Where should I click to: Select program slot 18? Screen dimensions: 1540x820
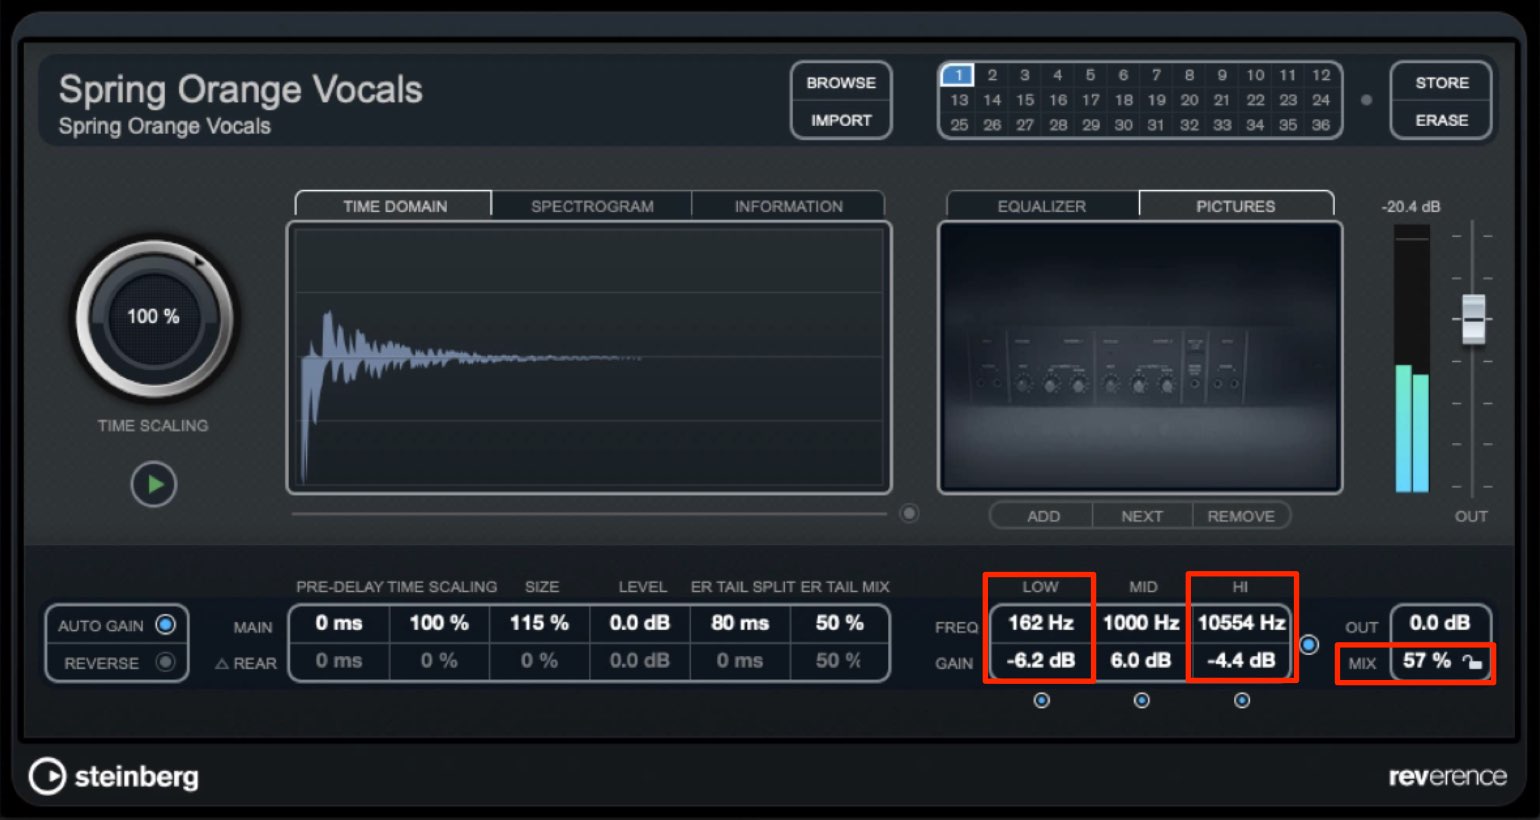click(1123, 100)
